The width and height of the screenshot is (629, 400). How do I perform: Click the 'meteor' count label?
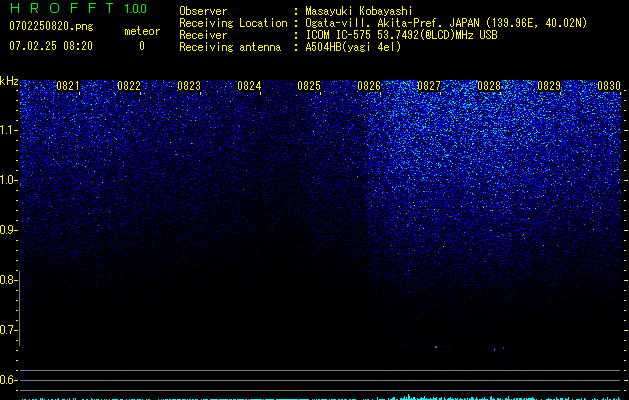pos(142,31)
